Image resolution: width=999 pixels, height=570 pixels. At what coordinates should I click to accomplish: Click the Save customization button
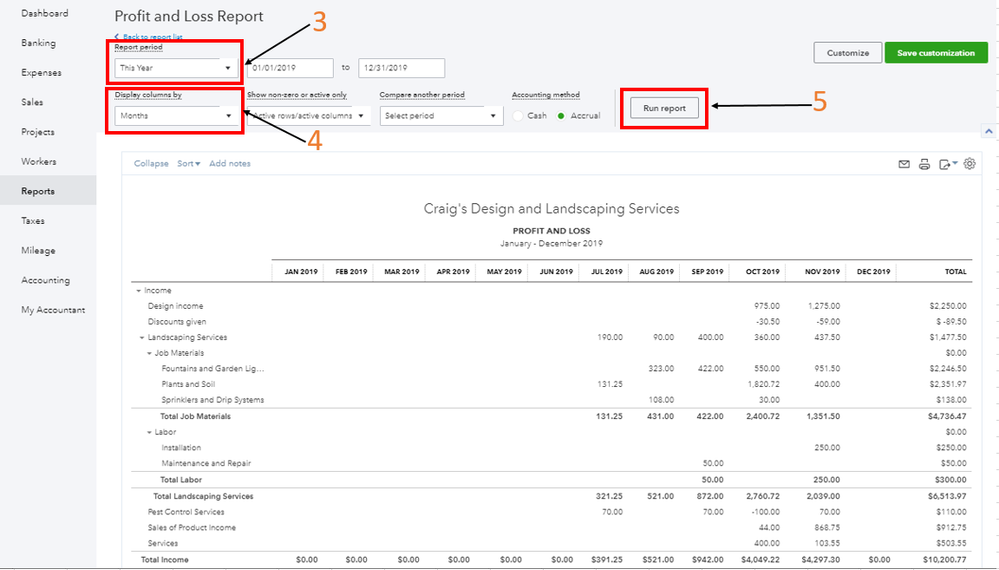pyautogui.click(x=935, y=53)
